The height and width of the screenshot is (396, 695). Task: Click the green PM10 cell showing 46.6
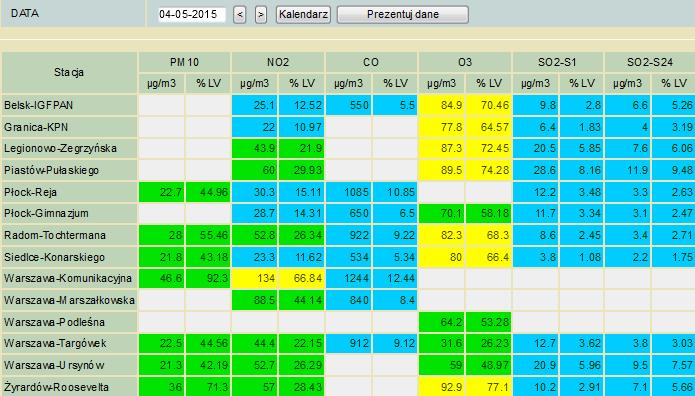[161, 278]
